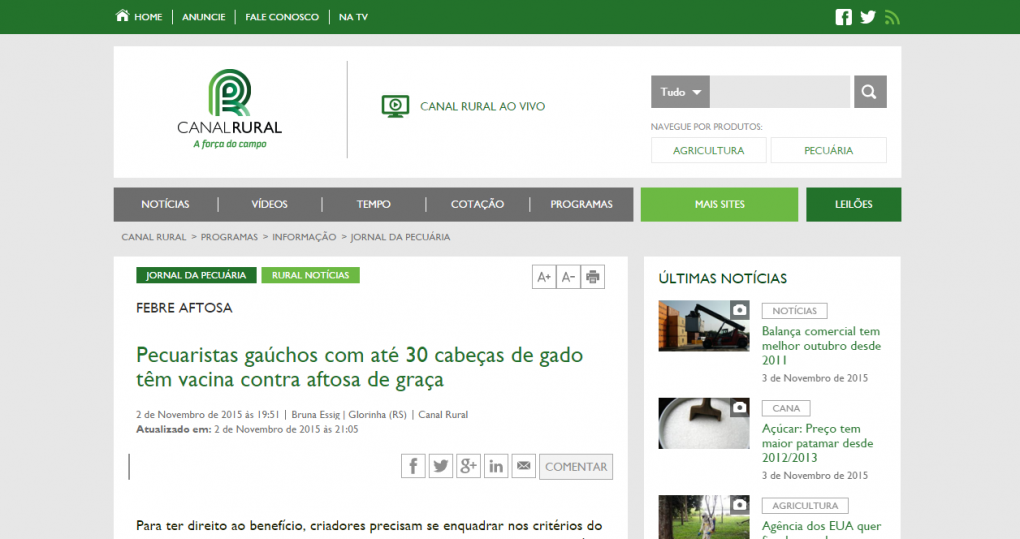Click the magnifier search button
This screenshot has width=1020, height=539.
(x=869, y=92)
